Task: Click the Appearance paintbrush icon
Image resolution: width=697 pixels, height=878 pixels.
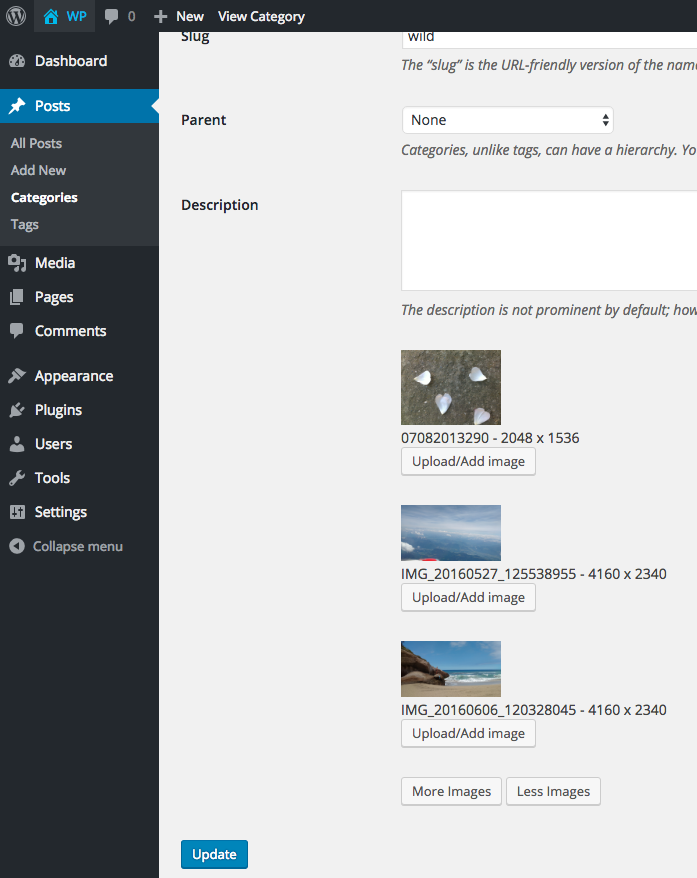Action: pyautogui.click(x=17, y=376)
